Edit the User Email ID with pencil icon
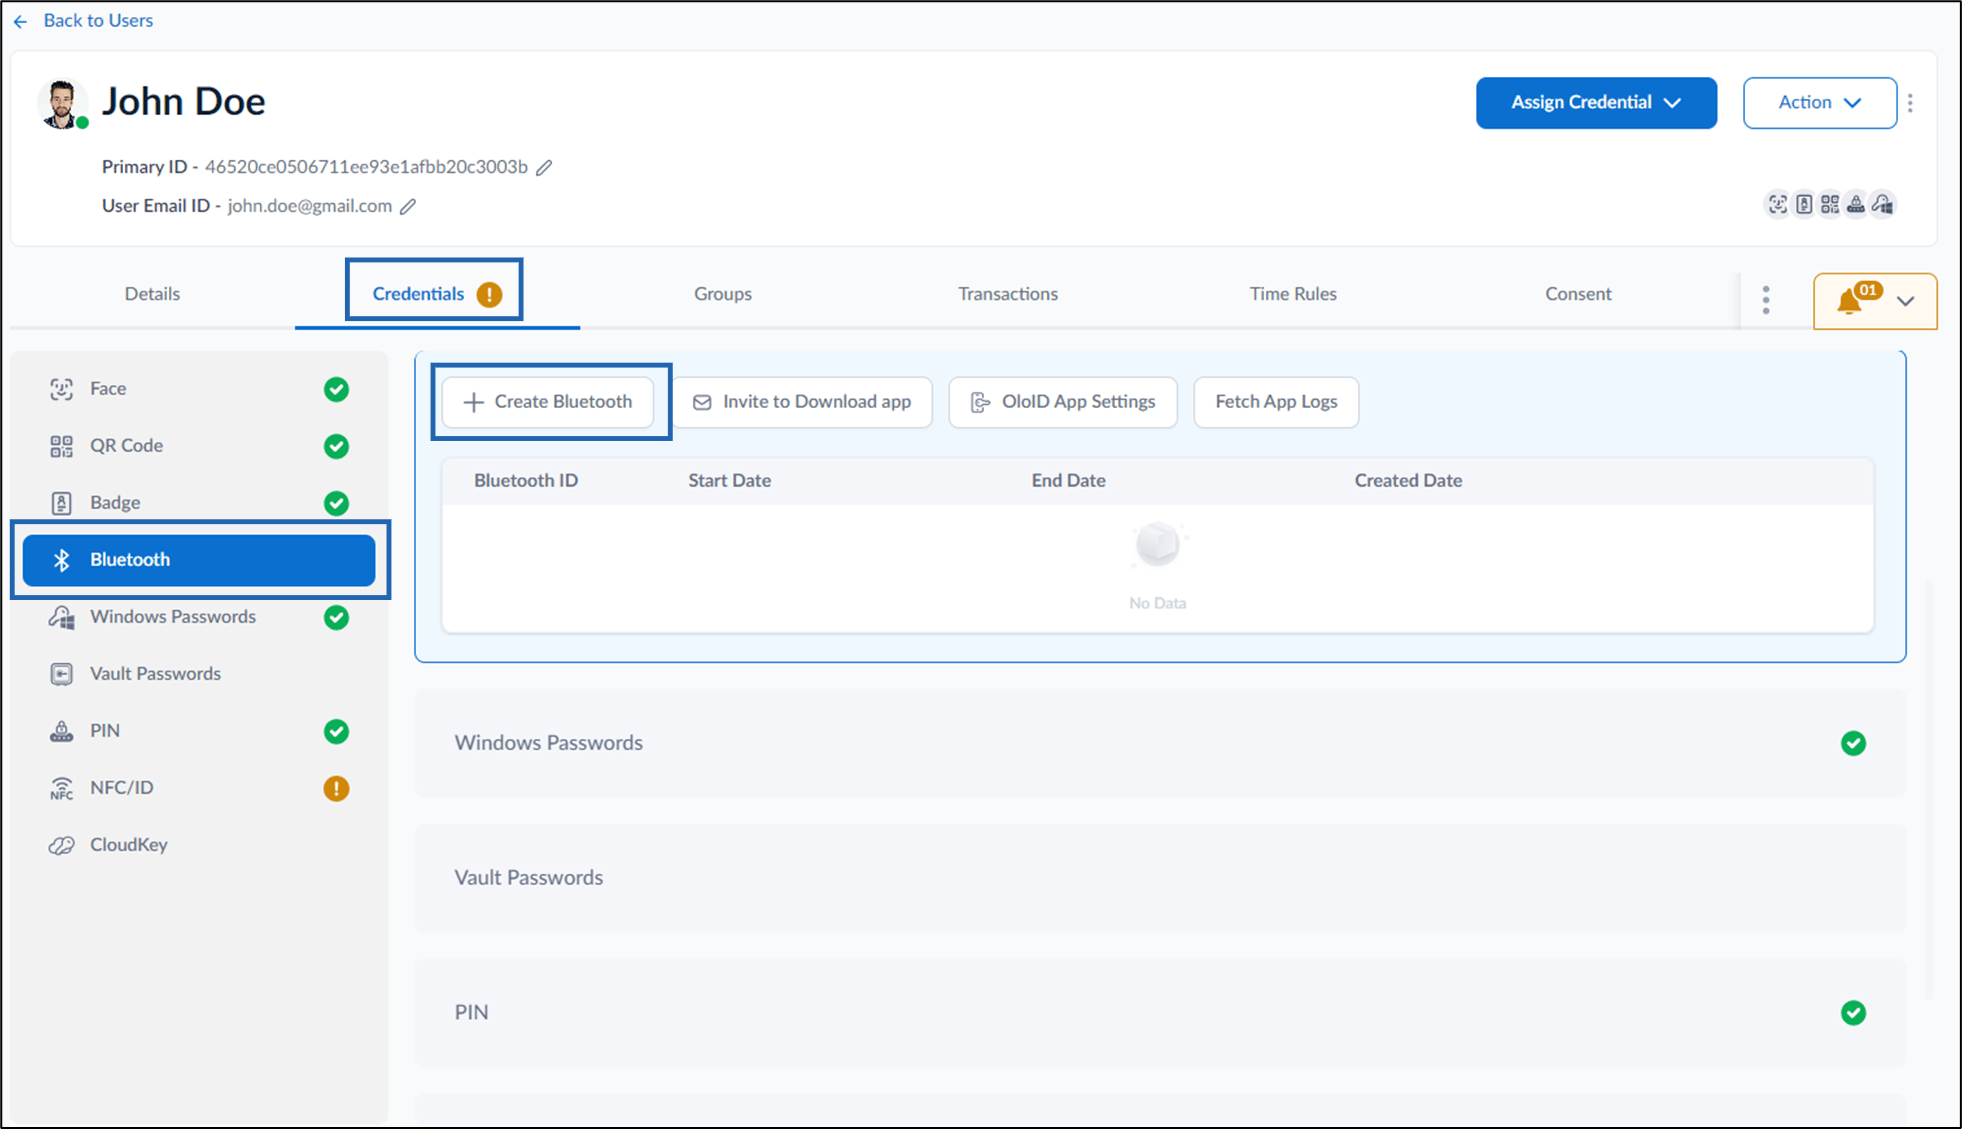 408,207
